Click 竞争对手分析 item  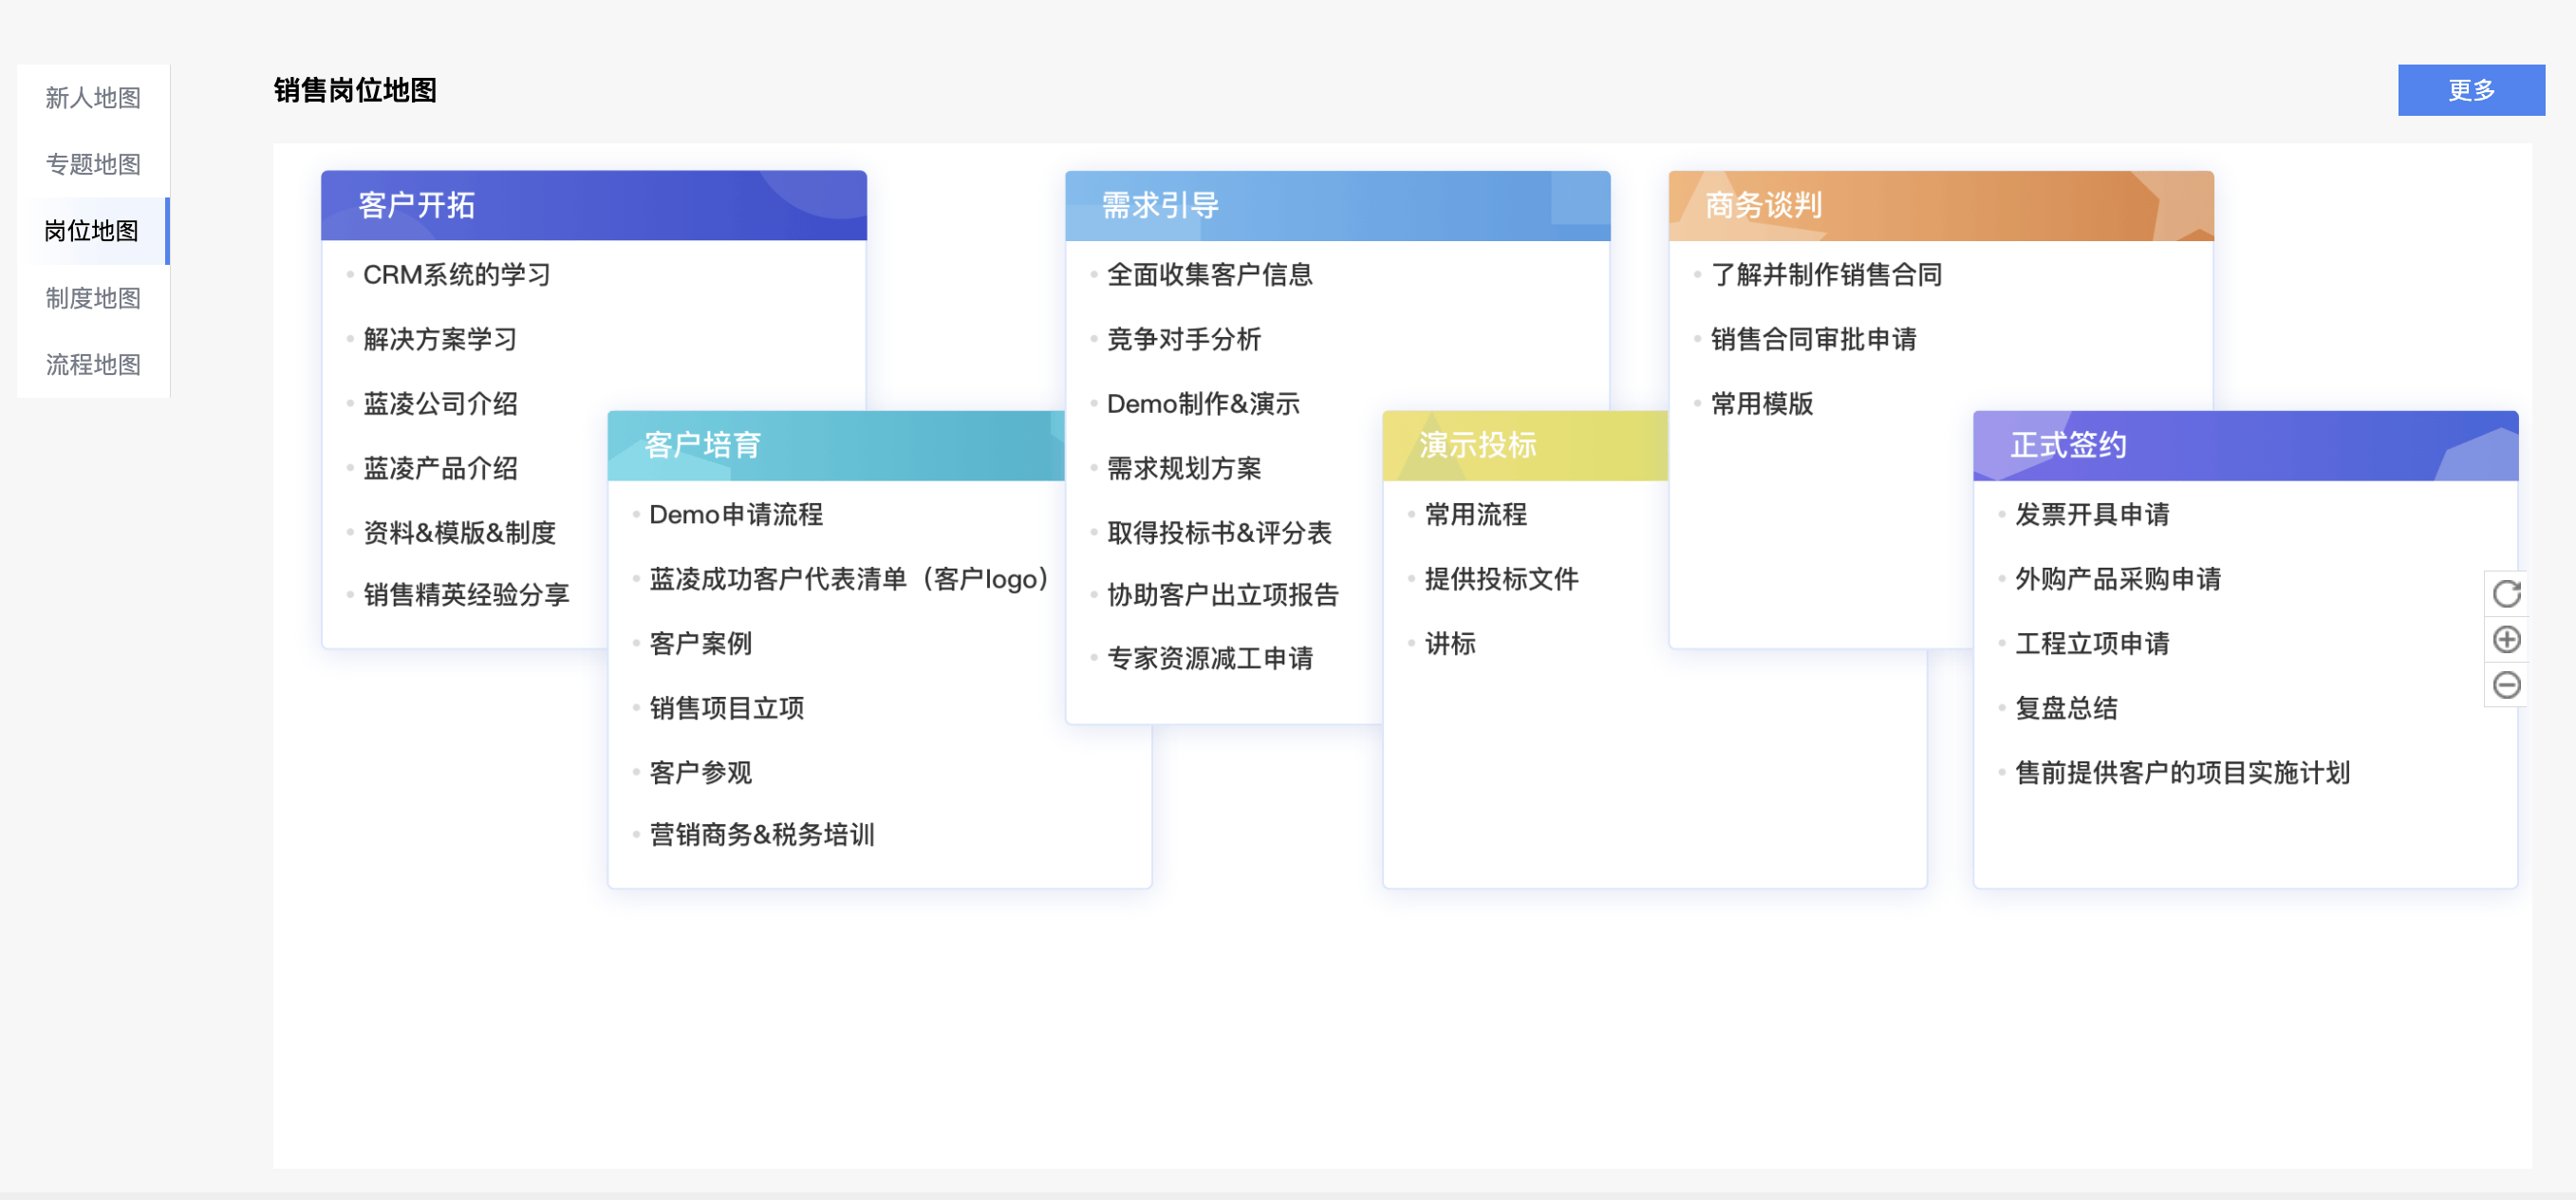coord(1183,340)
